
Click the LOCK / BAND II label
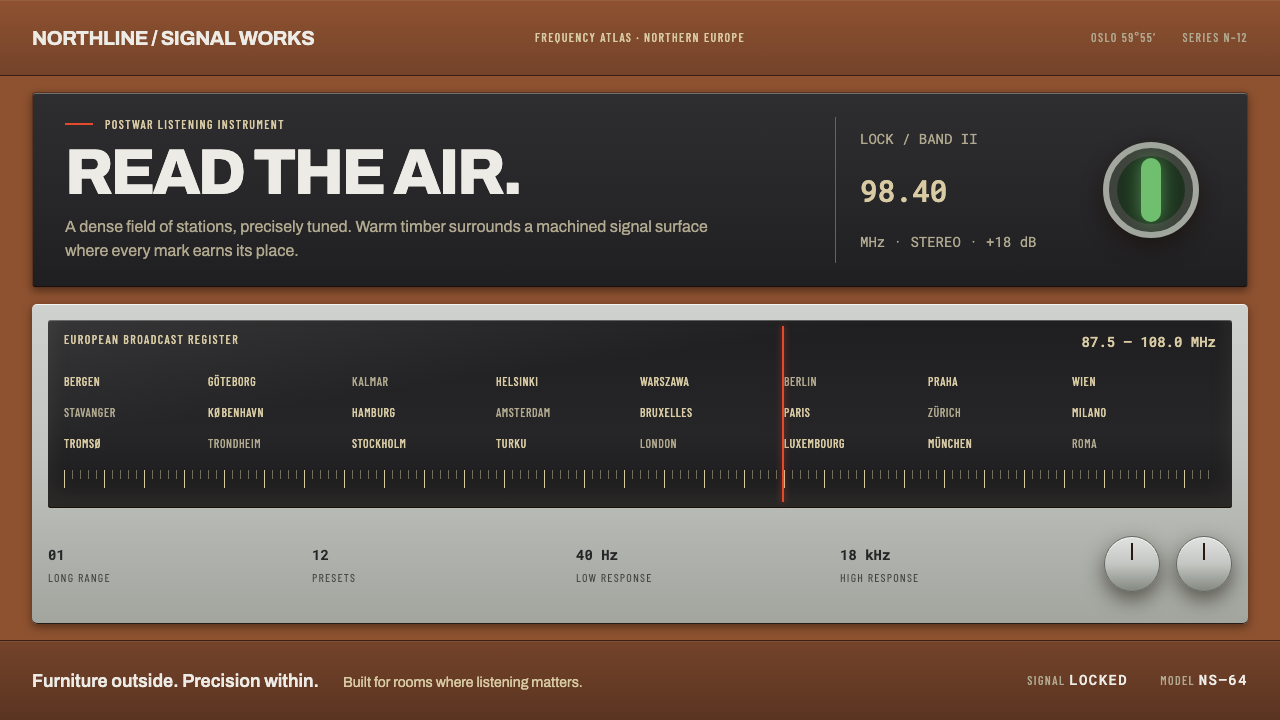click(x=919, y=139)
